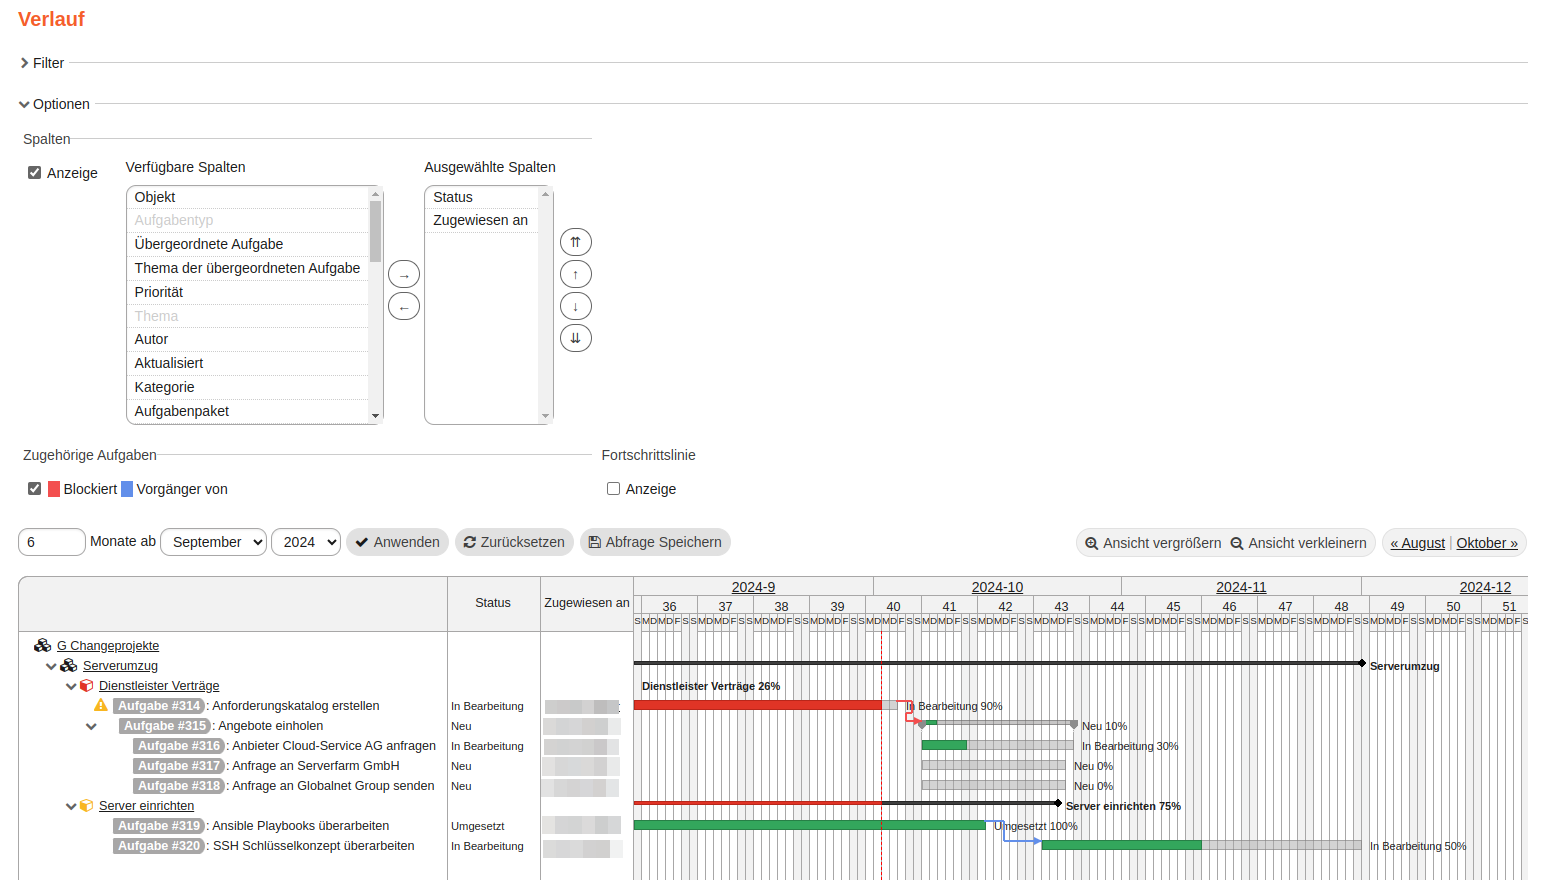This screenshot has height=880, width=1551.
Task: Uncheck the Spalten Anzeige checkbox
Action: (35, 173)
